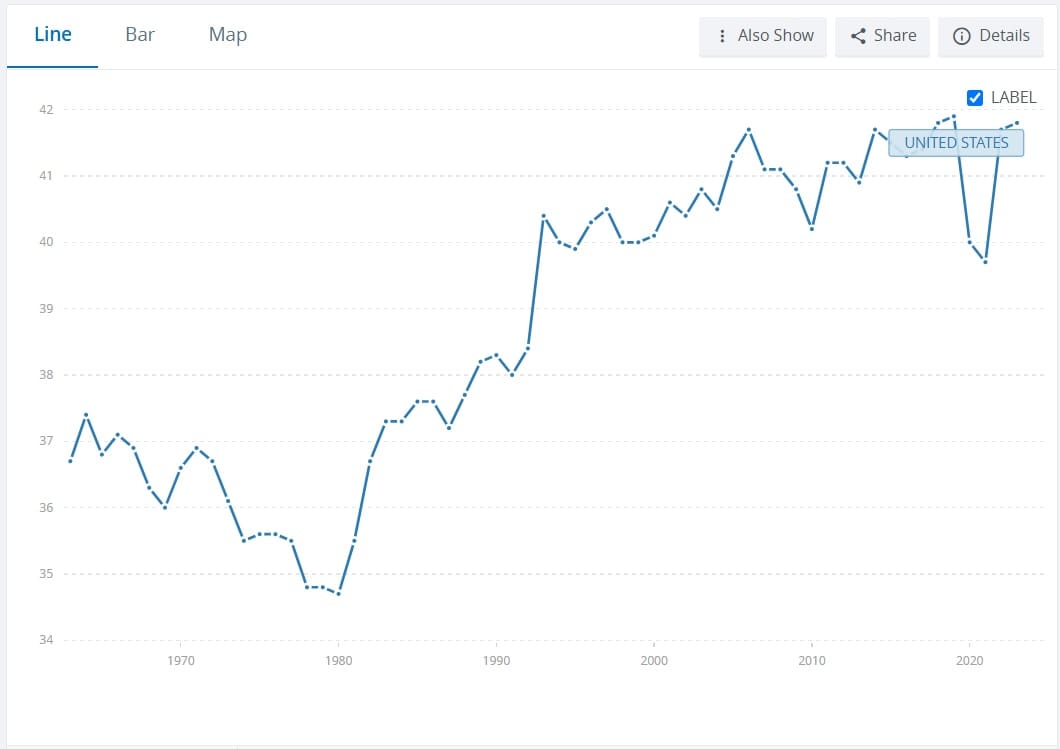The image size is (1060, 749).
Task: Click the 2000 x-axis year label
Action: coord(654,661)
